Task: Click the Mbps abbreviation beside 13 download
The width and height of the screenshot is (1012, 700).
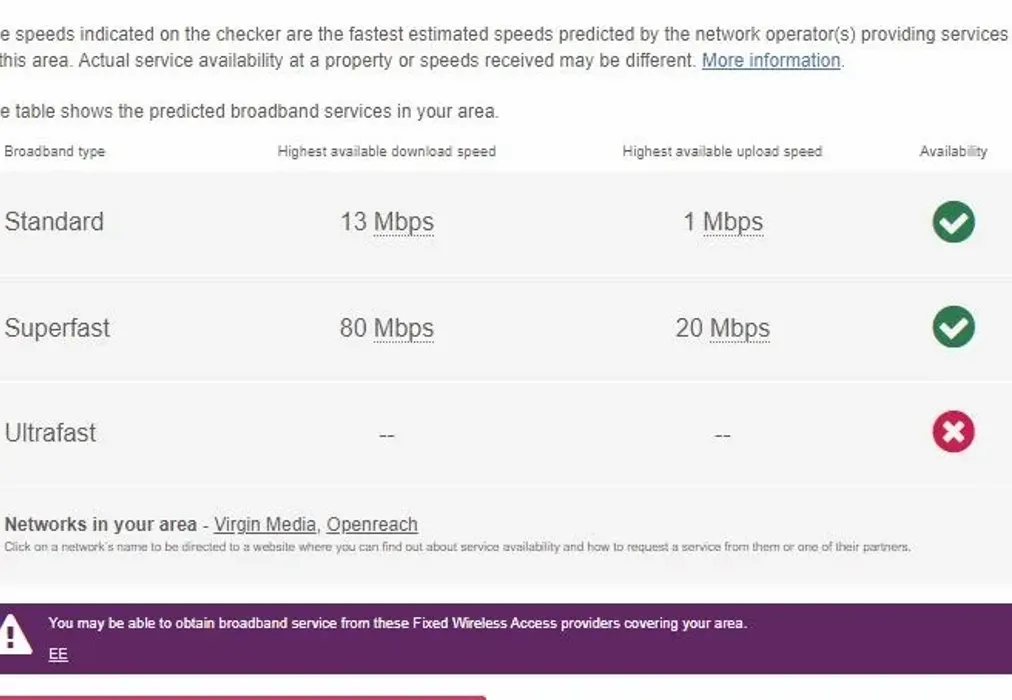Action: [x=404, y=222]
